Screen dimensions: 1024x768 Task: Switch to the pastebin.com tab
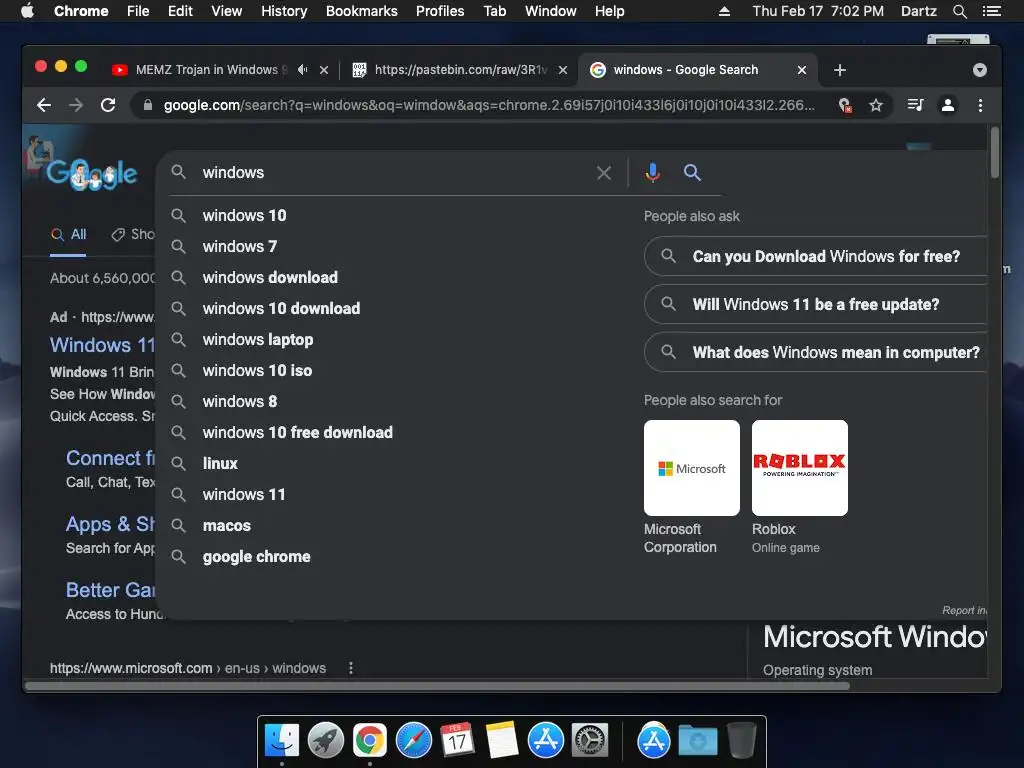point(460,70)
